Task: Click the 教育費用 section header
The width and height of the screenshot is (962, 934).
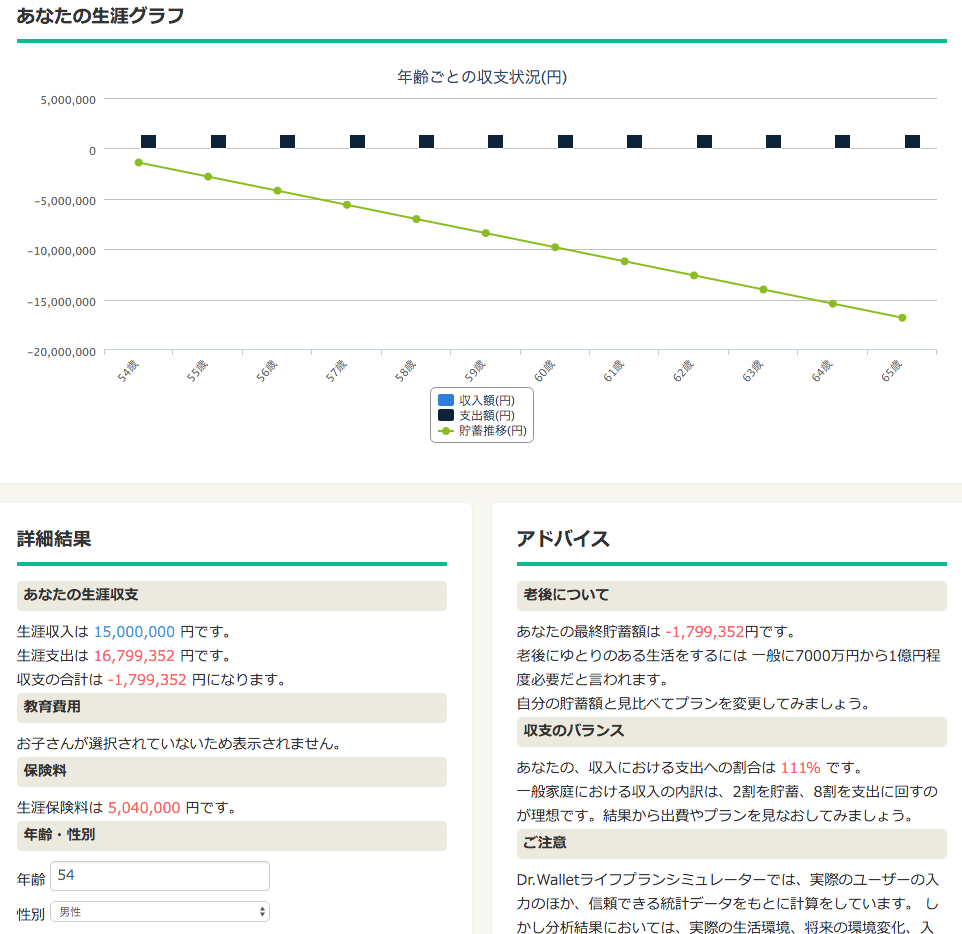Action: [x=232, y=708]
